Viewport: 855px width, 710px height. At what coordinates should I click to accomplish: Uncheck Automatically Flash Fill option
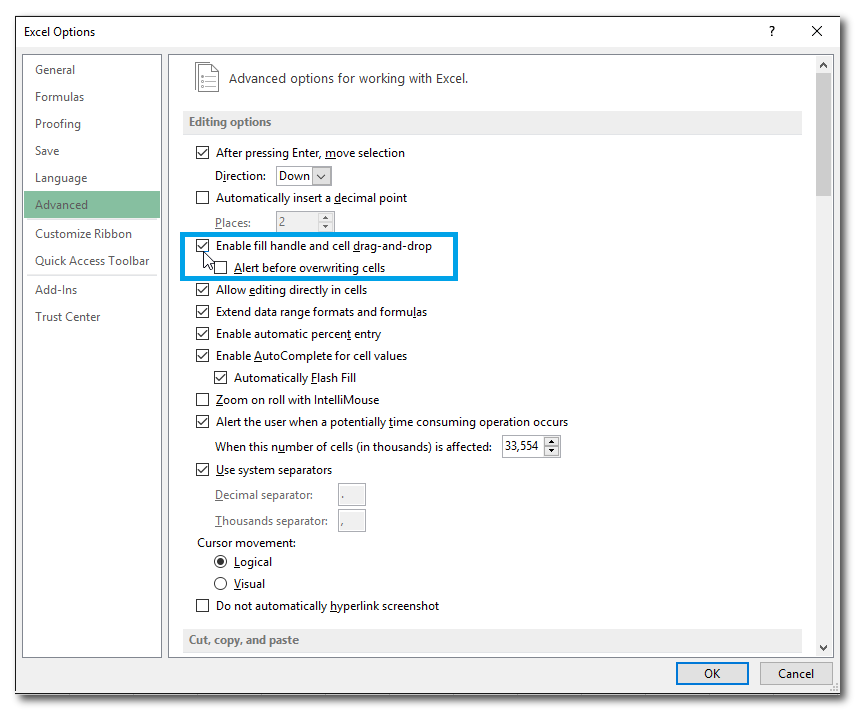[x=221, y=378]
